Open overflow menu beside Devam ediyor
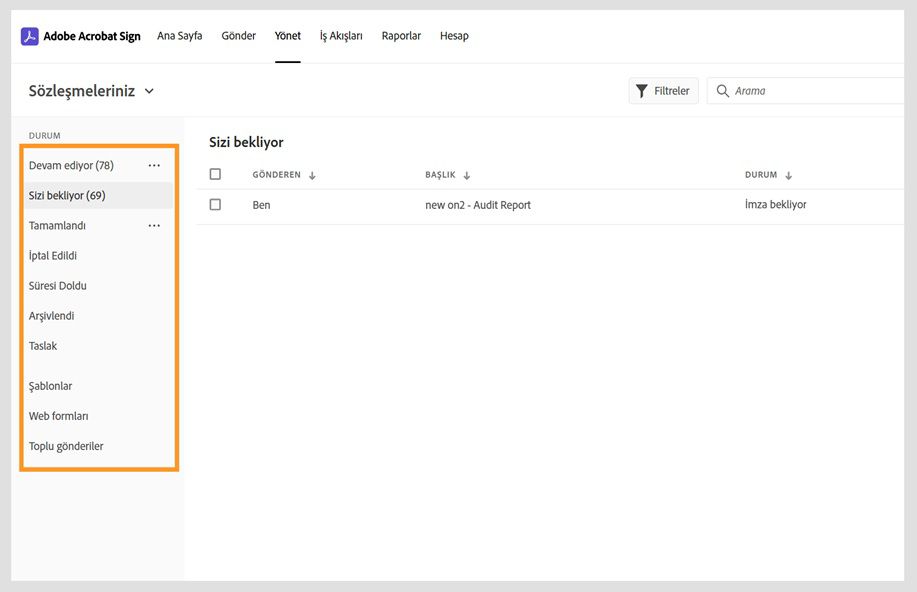The width and height of the screenshot is (917, 592). tap(155, 165)
